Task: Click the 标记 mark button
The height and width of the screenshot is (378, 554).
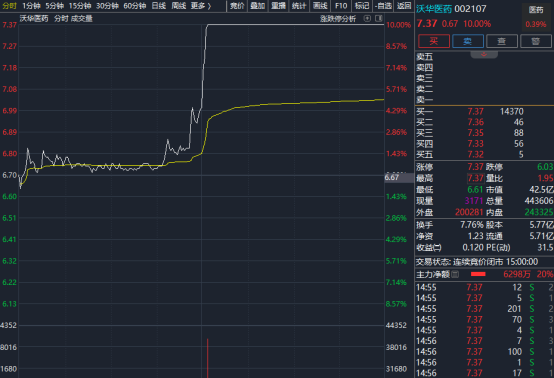Action: point(362,6)
